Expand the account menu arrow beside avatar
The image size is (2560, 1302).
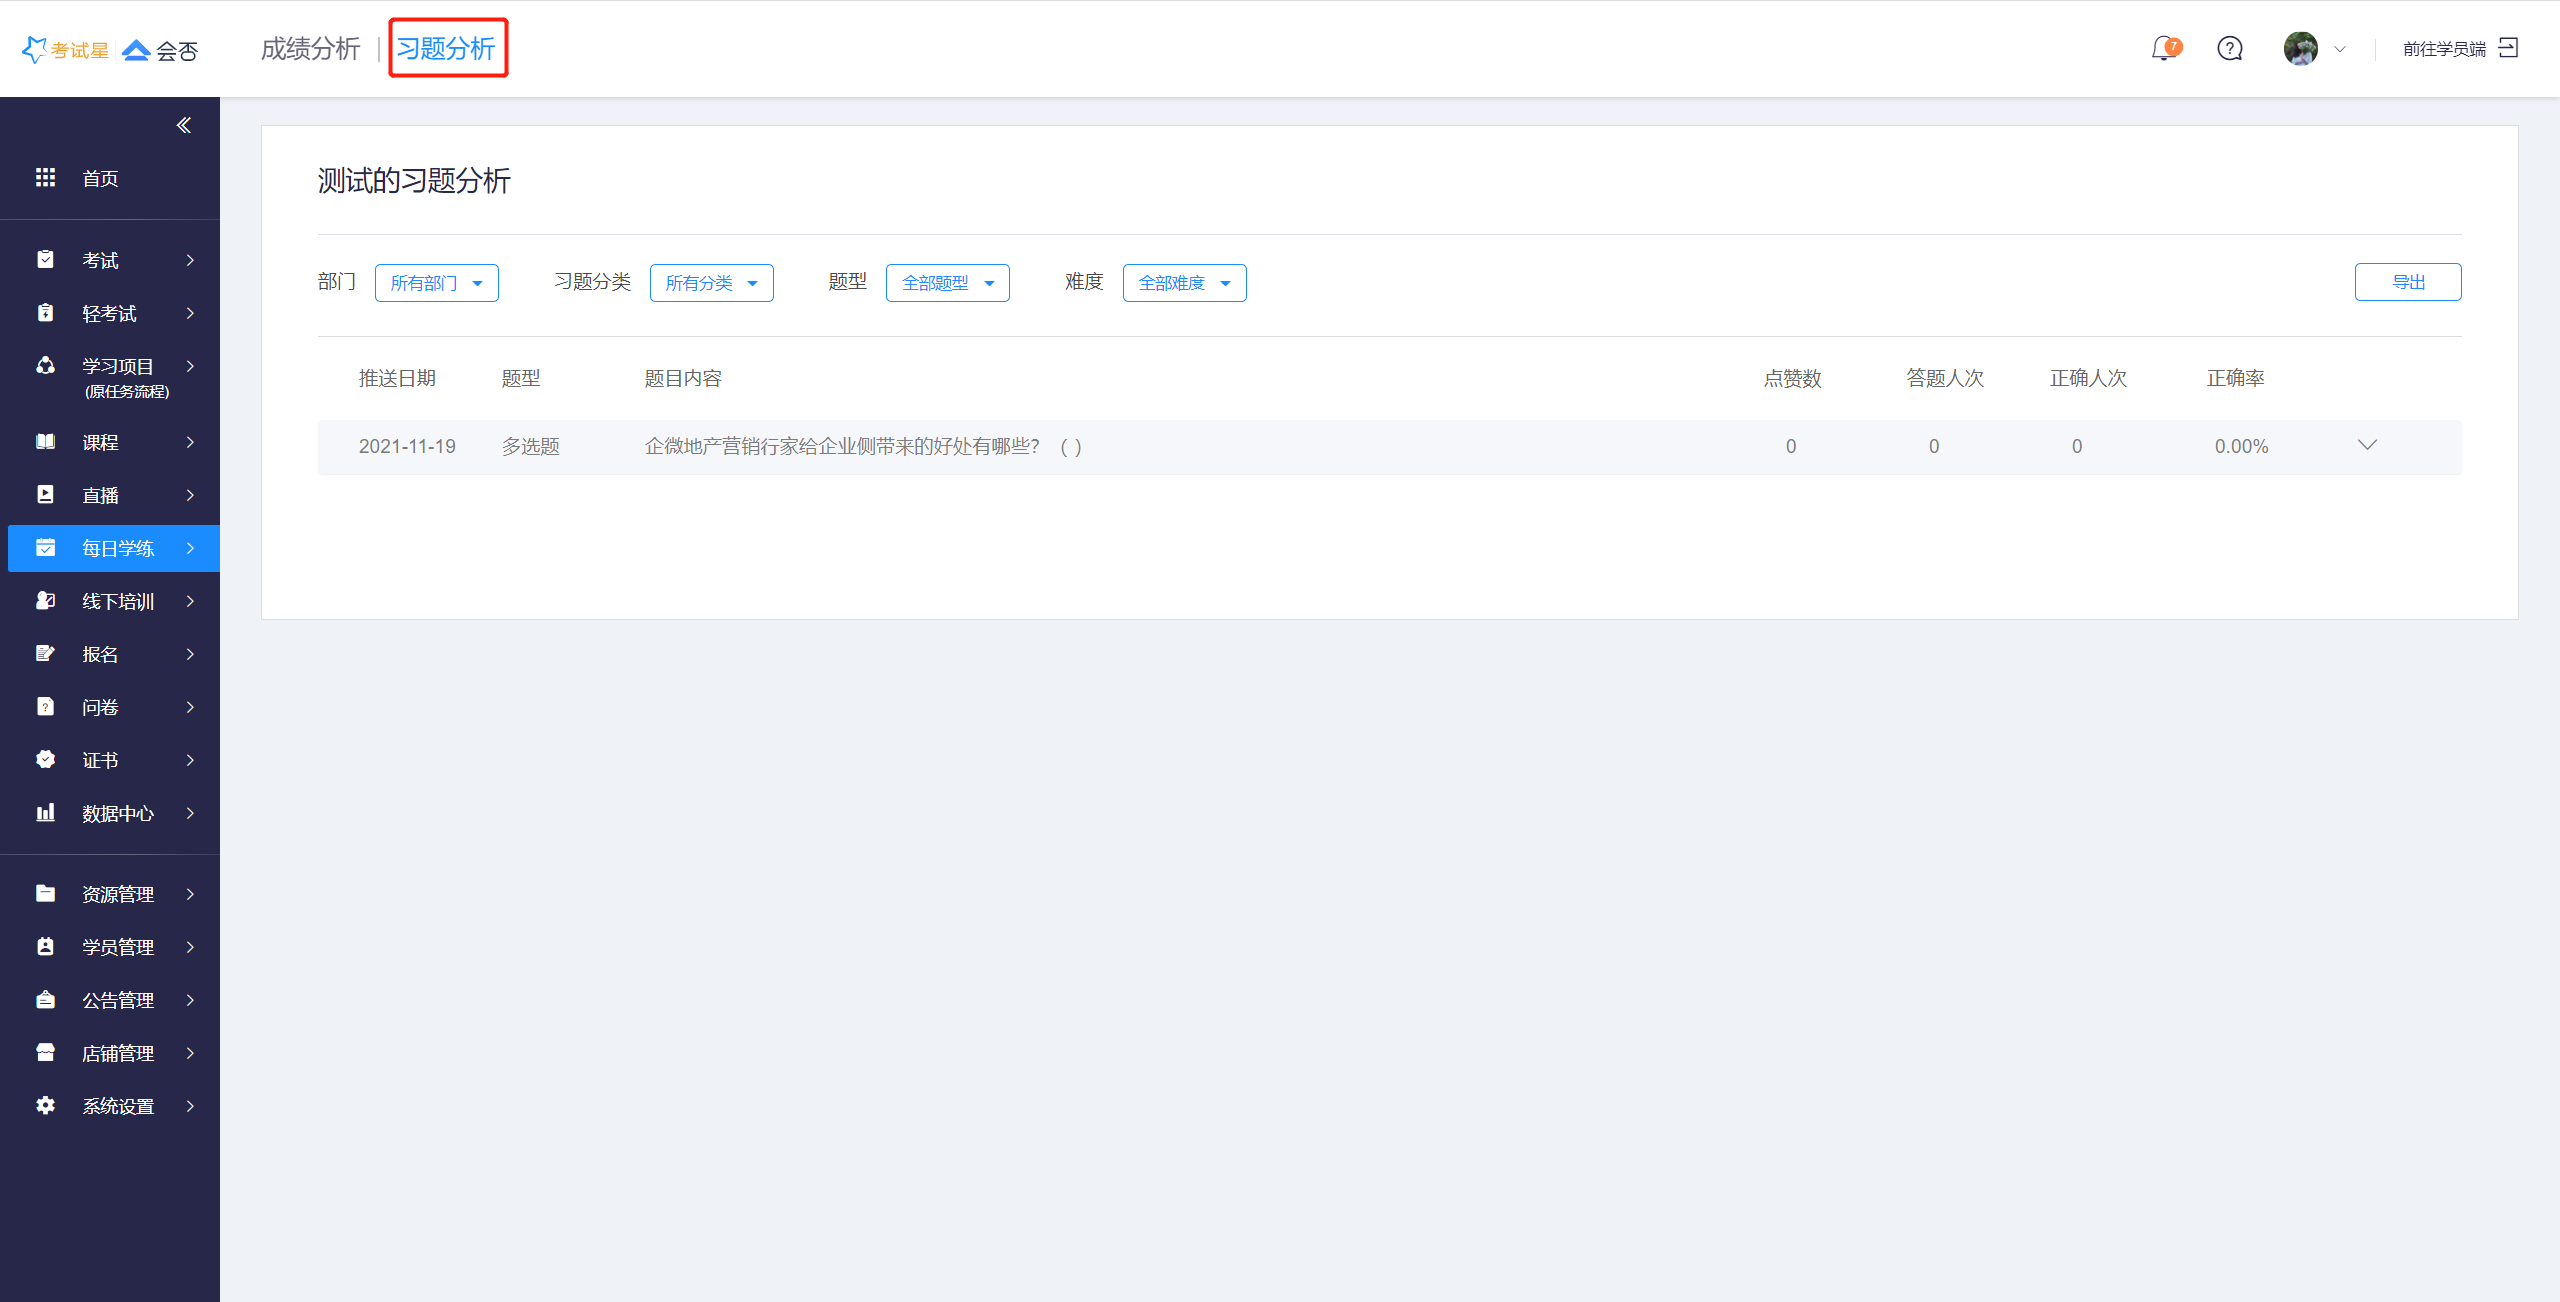point(2340,49)
